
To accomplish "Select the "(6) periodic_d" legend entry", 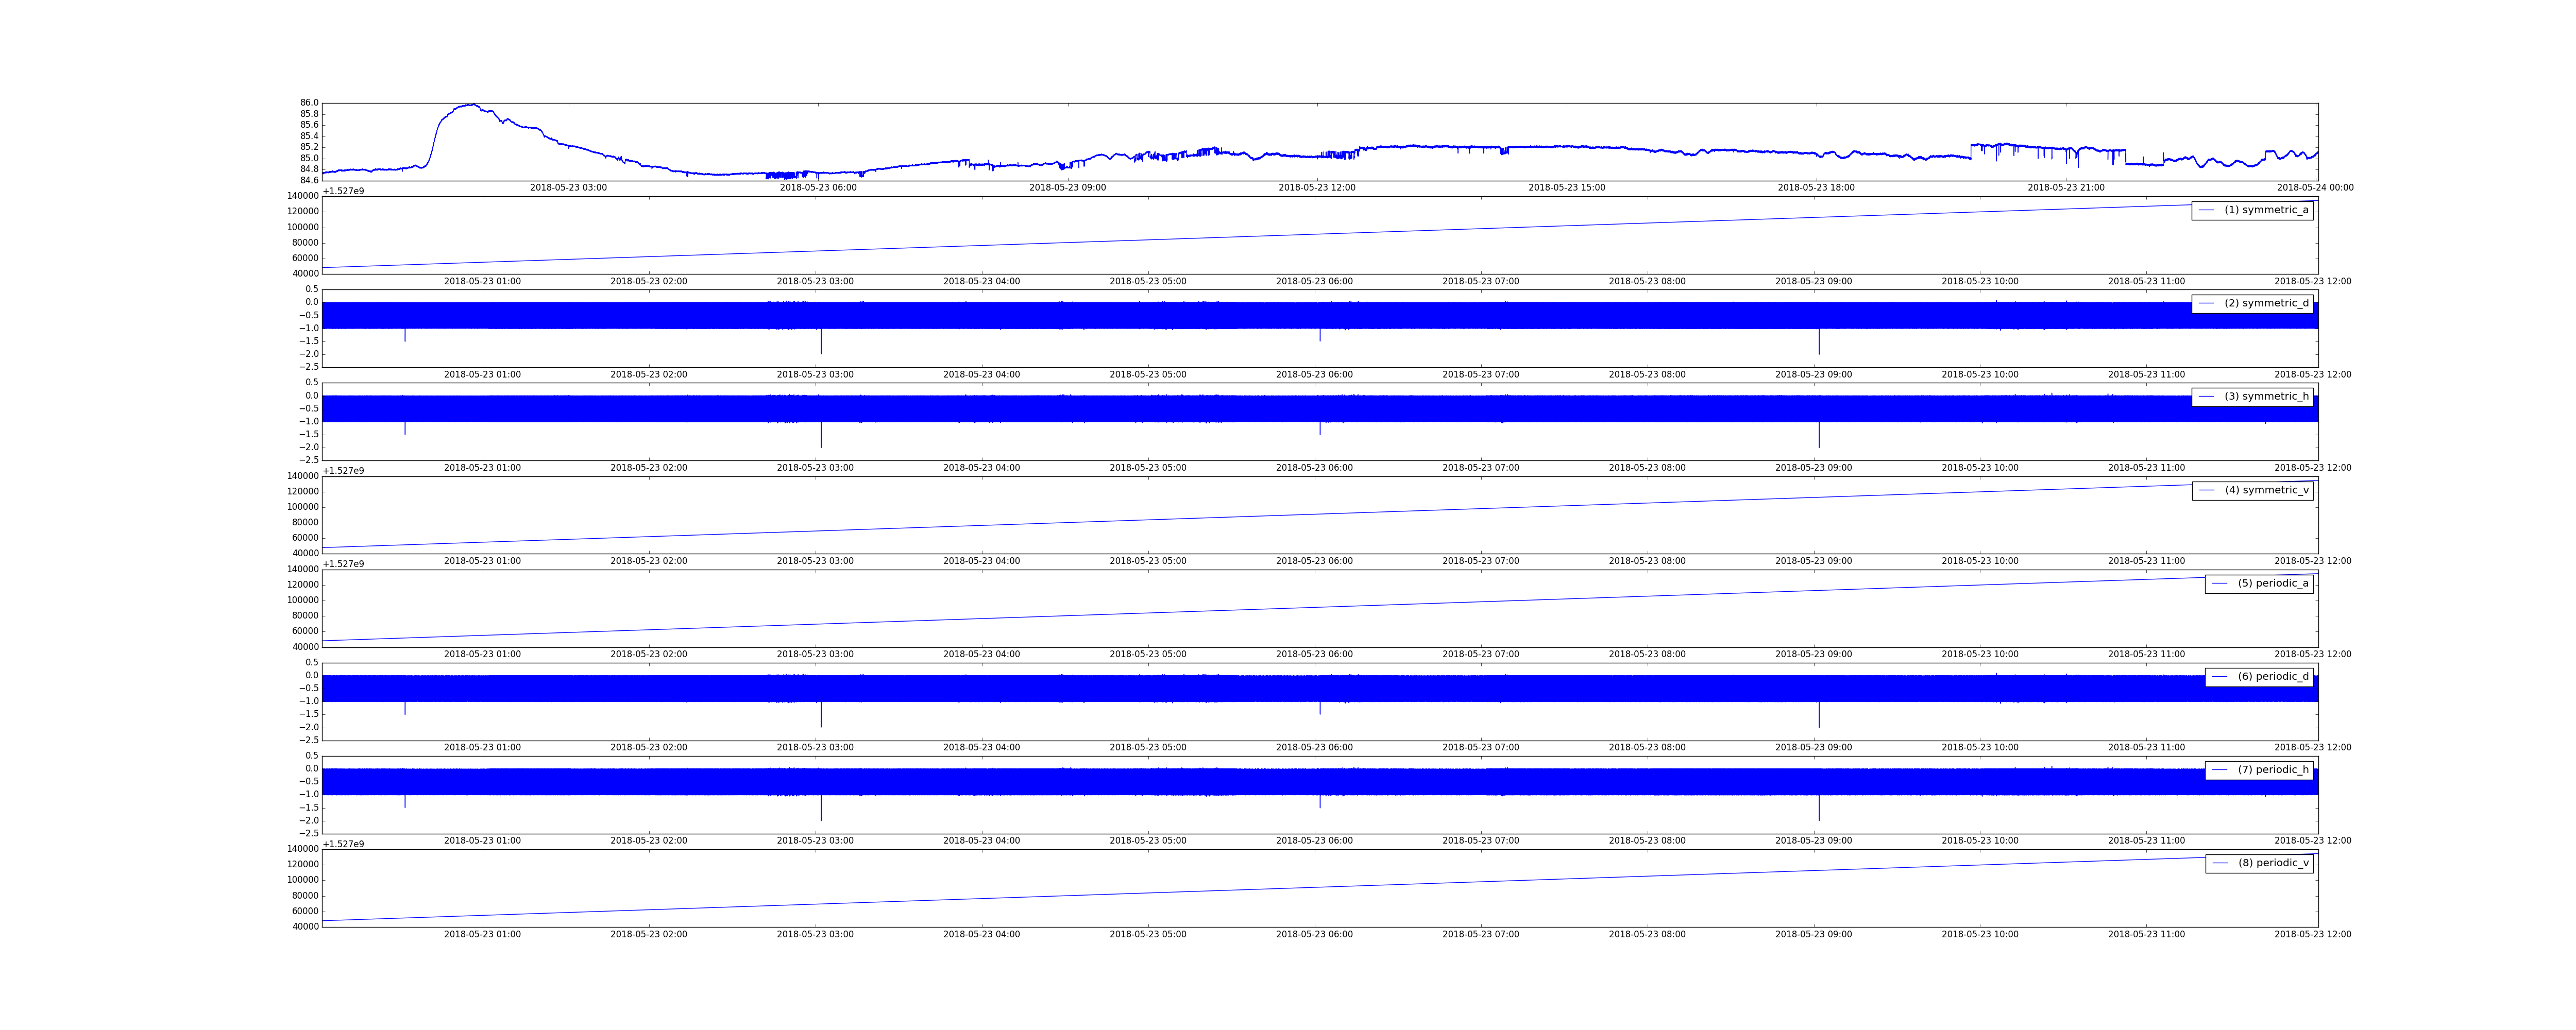I will coord(2259,677).
